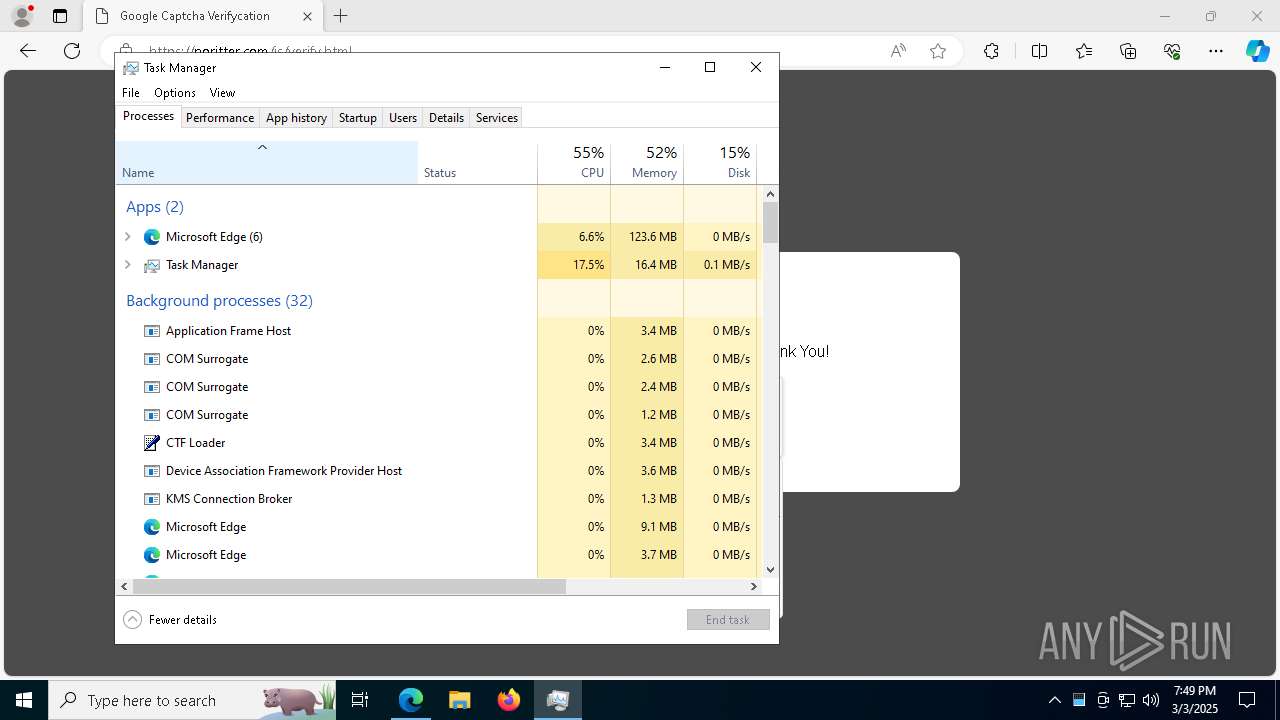The image size is (1280, 720).
Task: Show hidden system tray icons chevron
Action: (1054, 700)
